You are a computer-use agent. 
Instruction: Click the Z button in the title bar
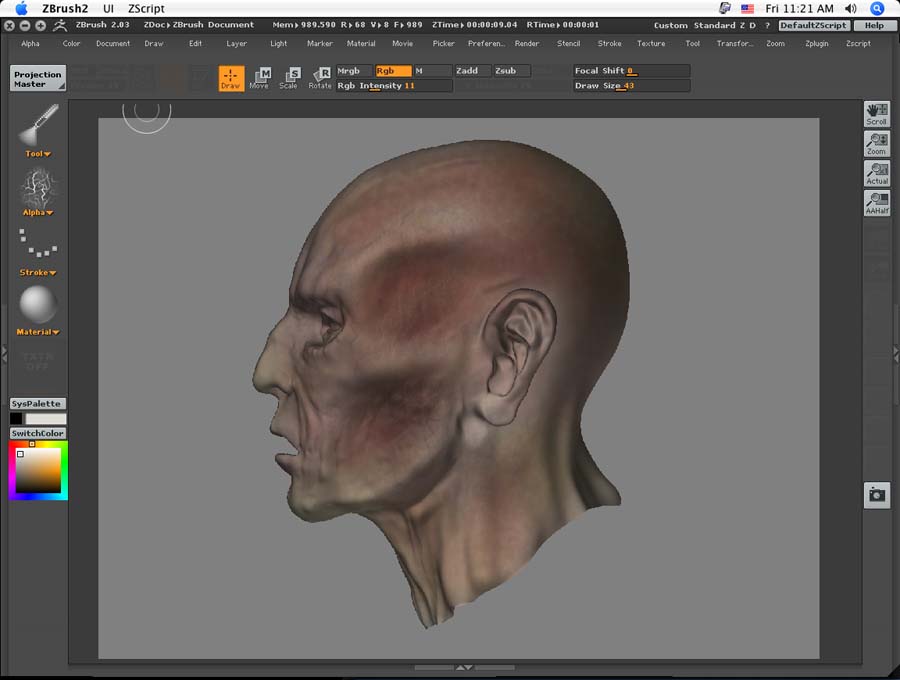(742, 25)
